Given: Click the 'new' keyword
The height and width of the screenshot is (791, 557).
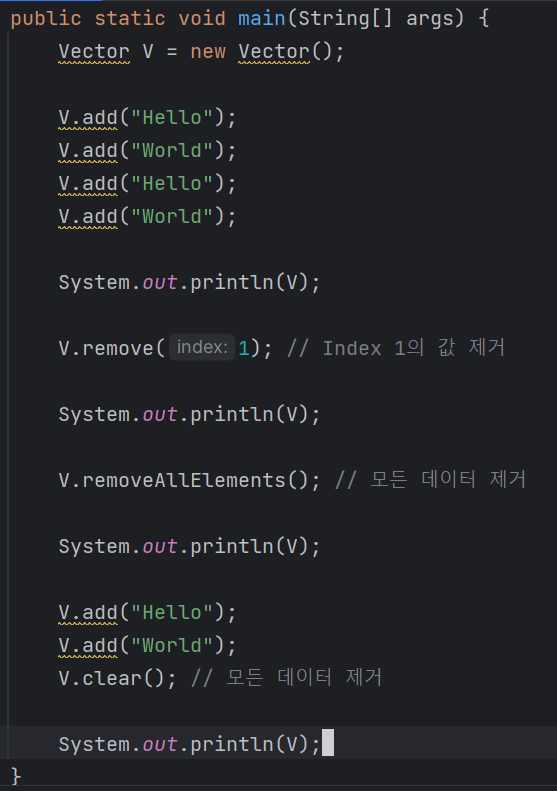Looking at the screenshot, I should 208,51.
